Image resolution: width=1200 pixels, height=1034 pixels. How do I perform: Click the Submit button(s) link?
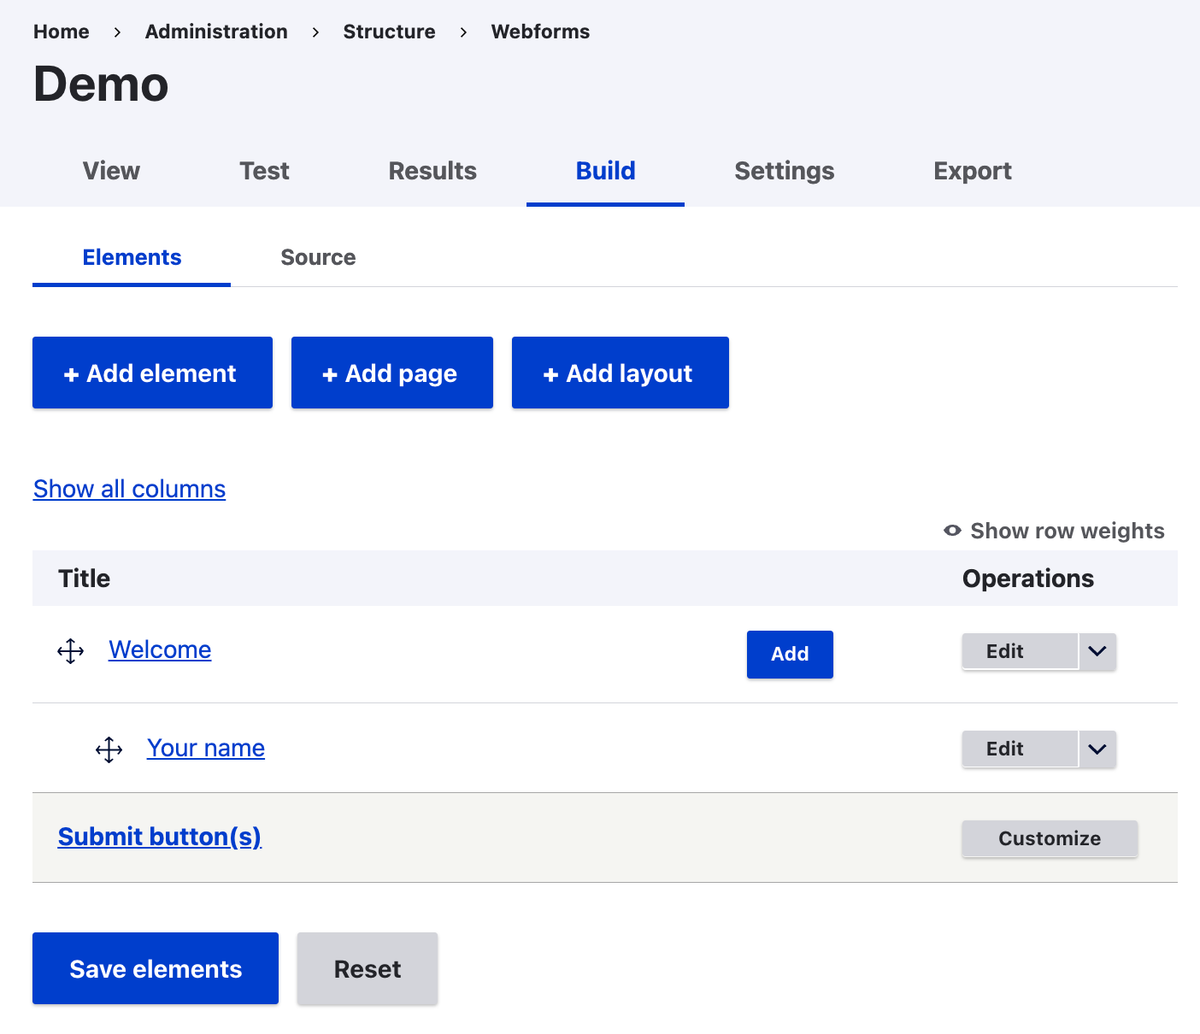click(160, 837)
